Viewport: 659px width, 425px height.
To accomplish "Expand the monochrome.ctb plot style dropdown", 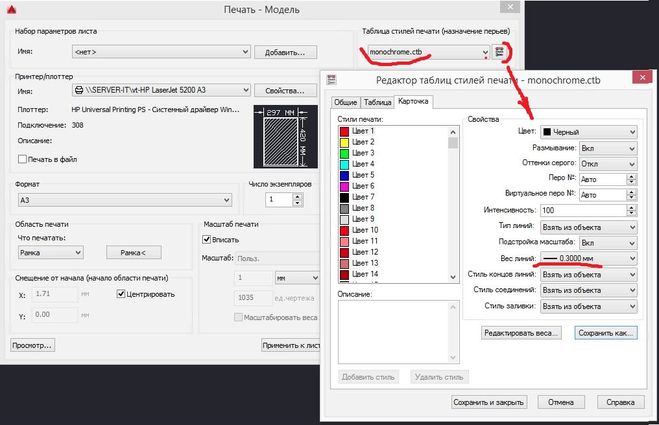I will point(484,51).
